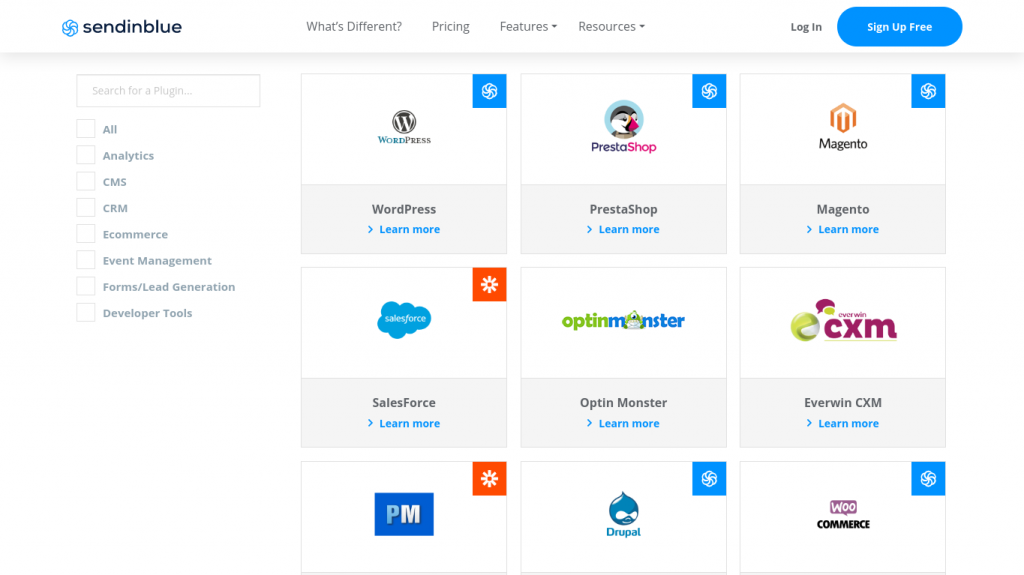Viewport: 1024px width, 575px height.
Task: Click the Sendinblue badge on Drupal card
Action: click(x=709, y=479)
